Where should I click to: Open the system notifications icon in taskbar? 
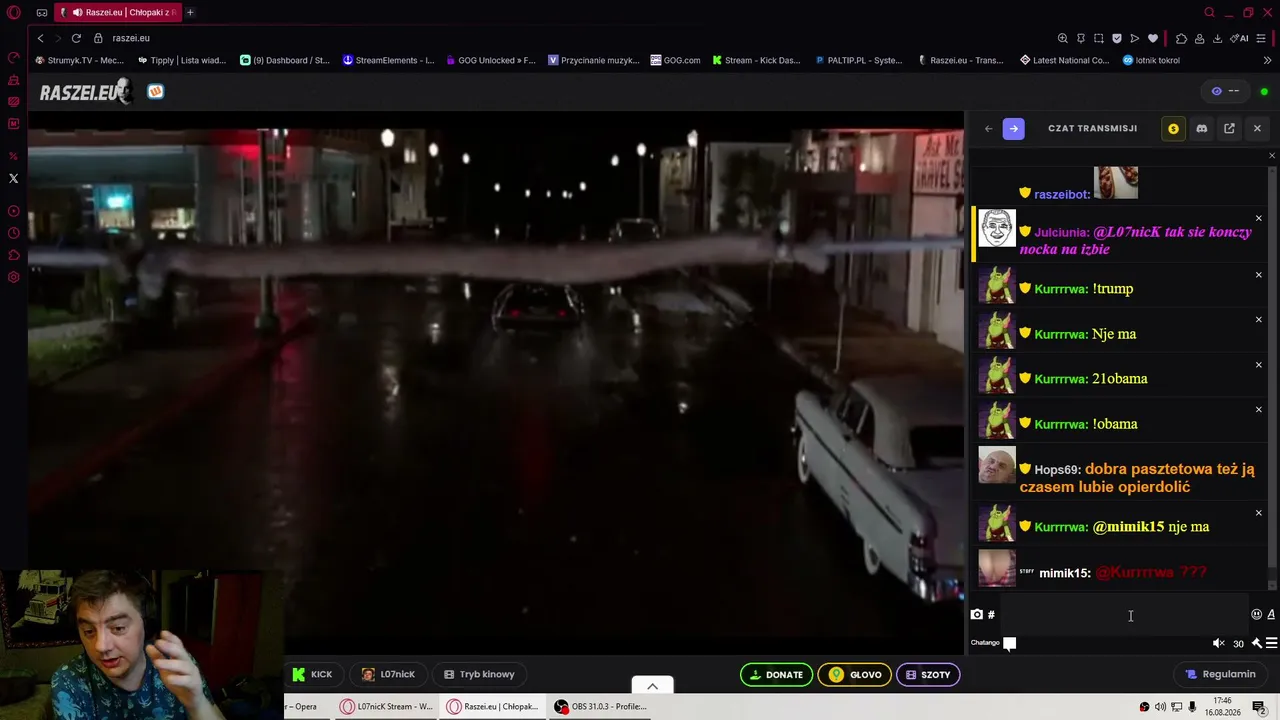point(1259,708)
